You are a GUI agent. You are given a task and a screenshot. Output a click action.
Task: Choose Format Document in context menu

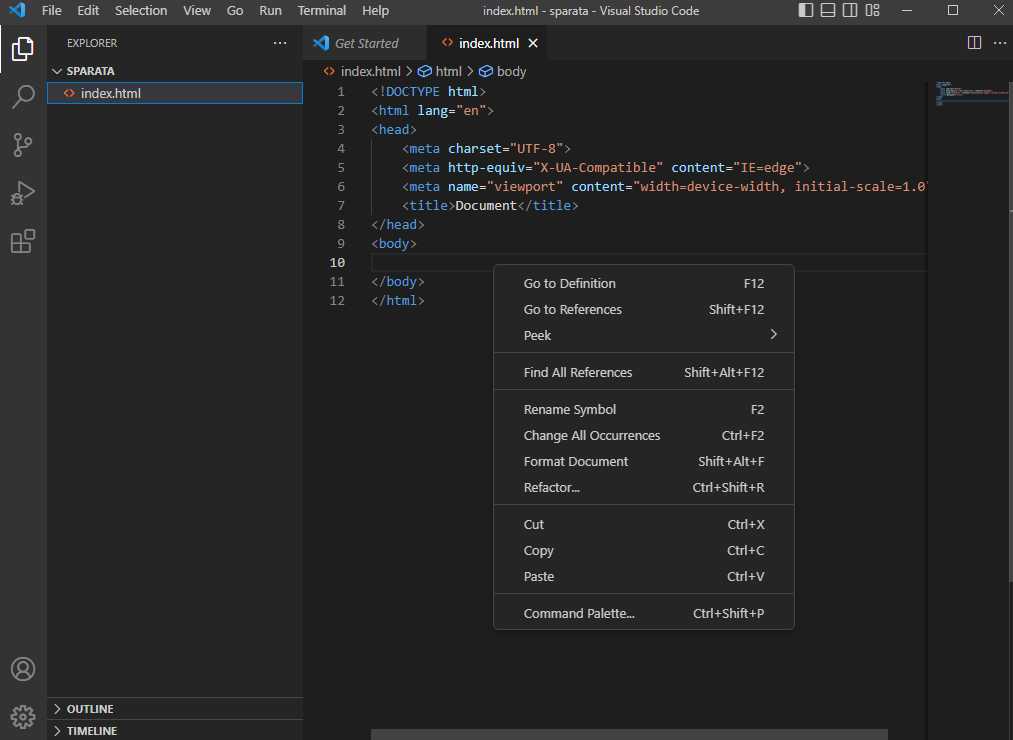coord(643,461)
